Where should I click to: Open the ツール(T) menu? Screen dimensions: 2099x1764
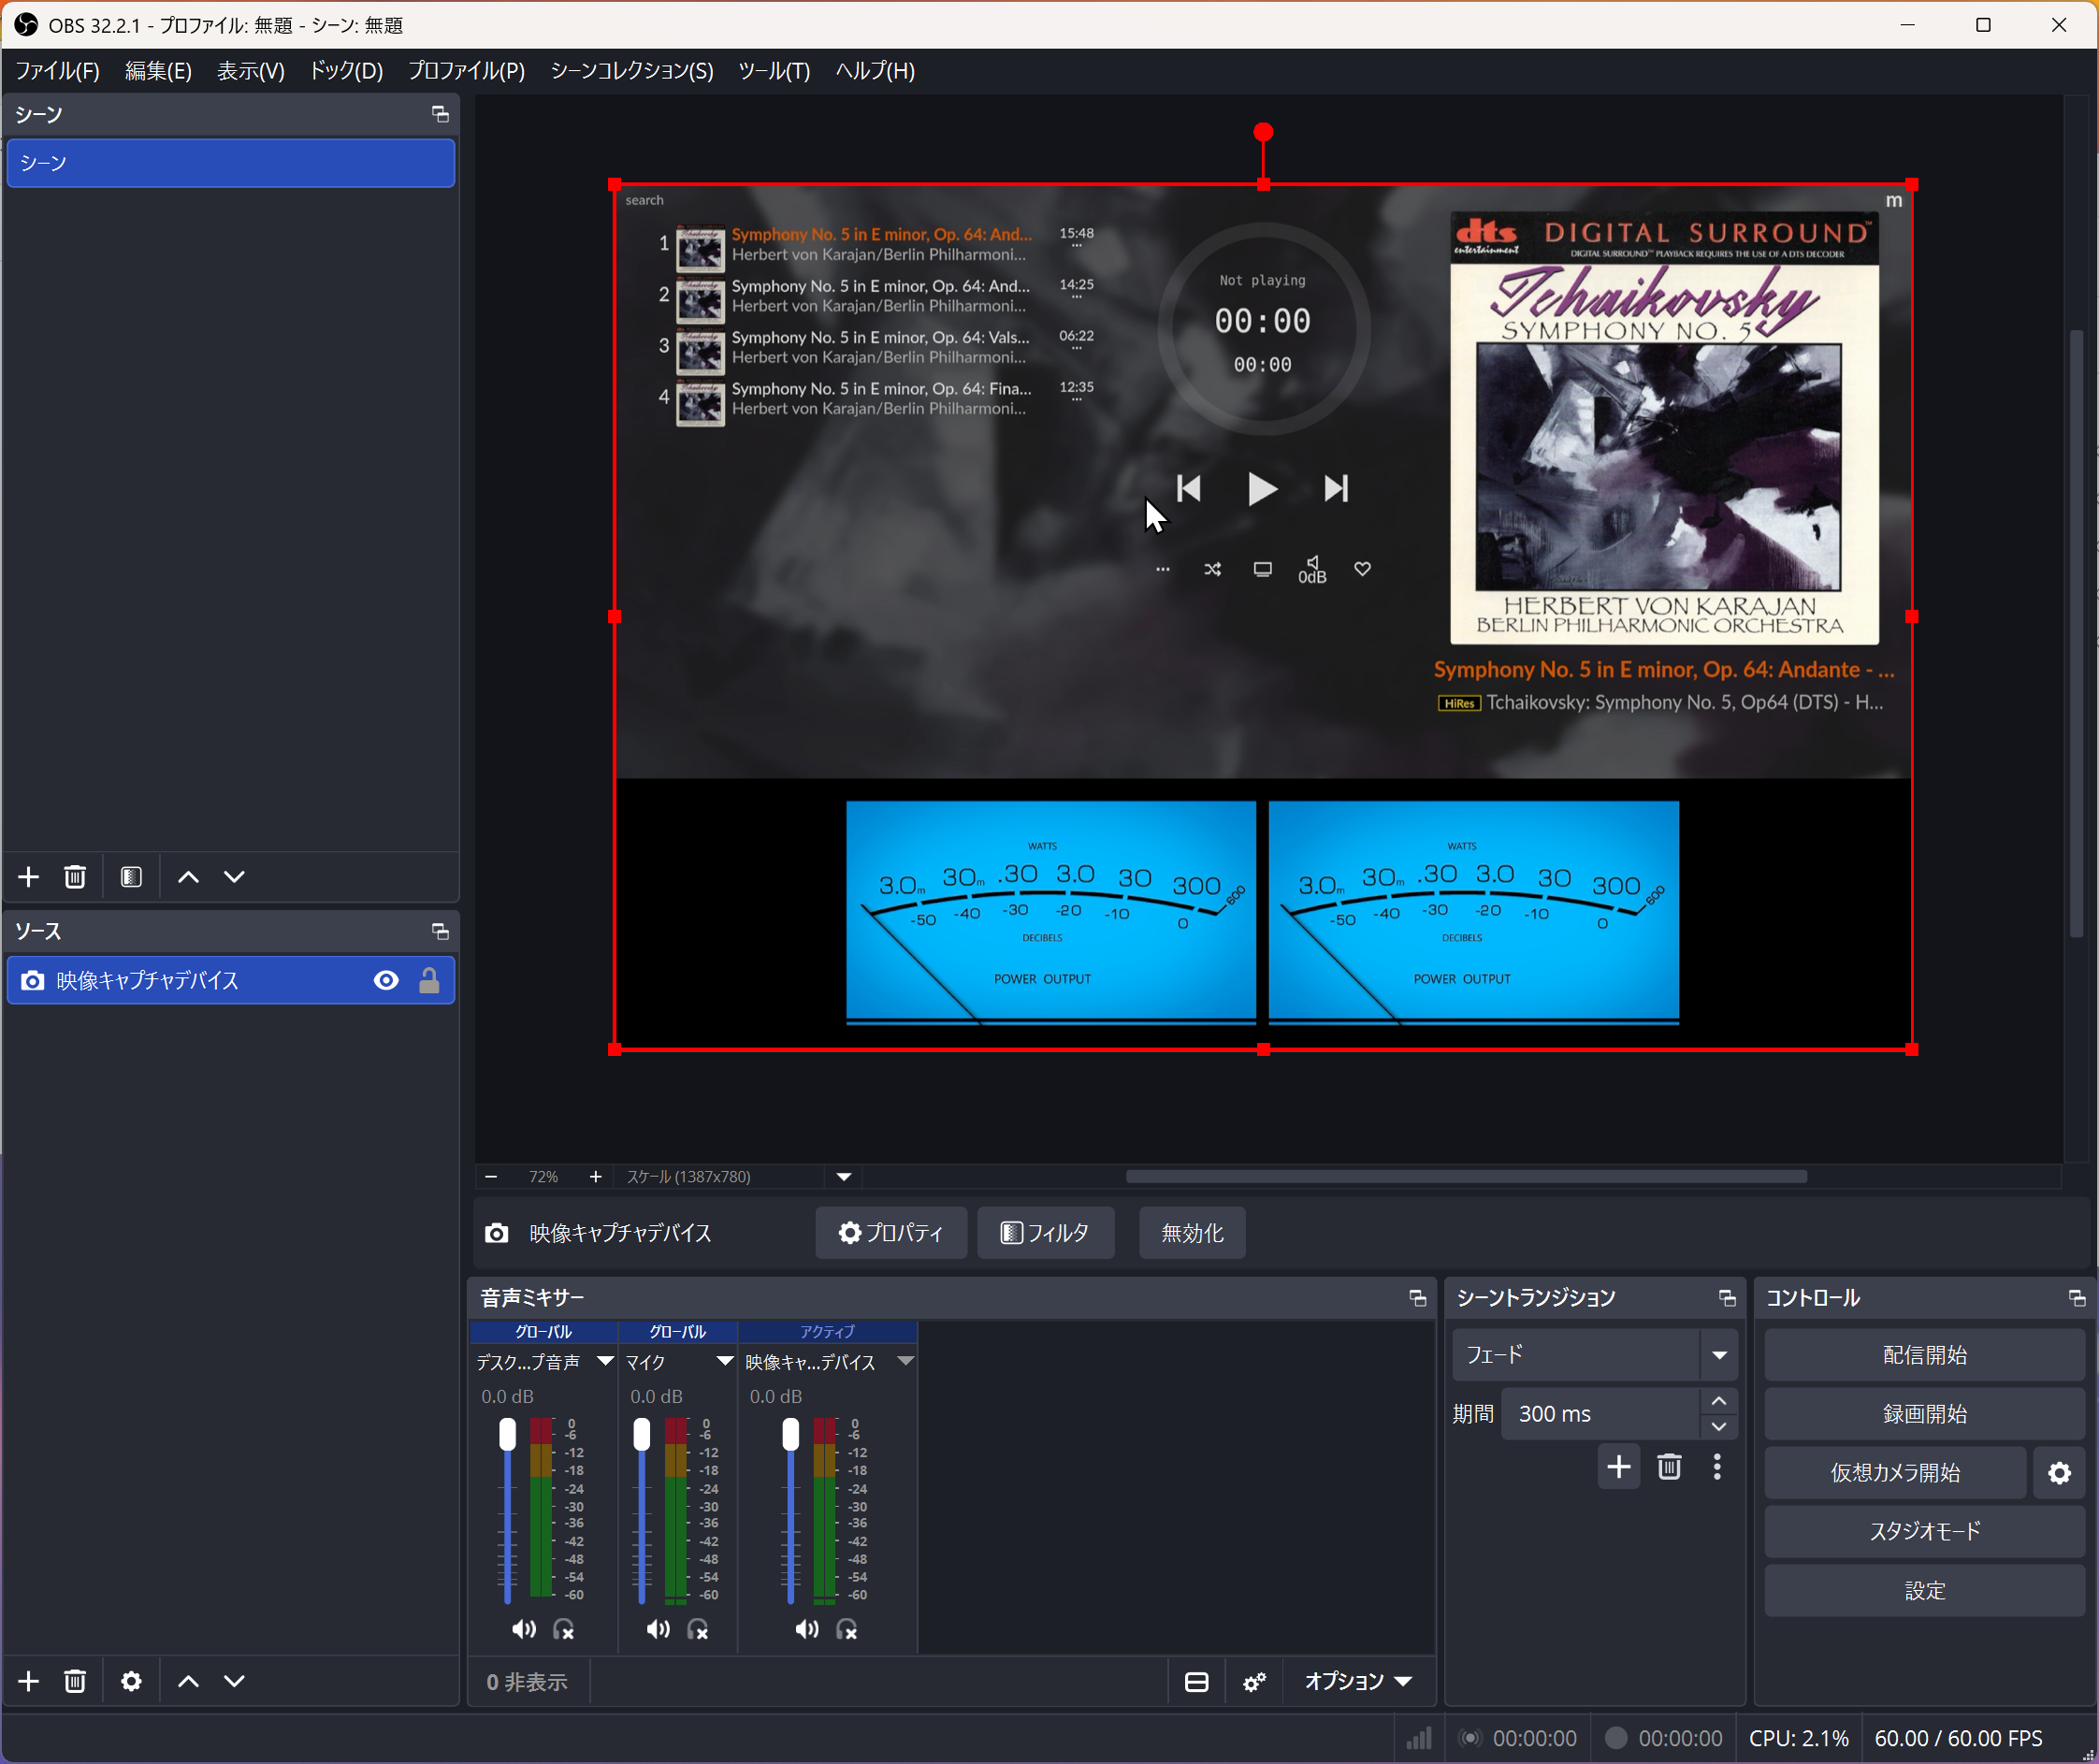click(x=774, y=71)
